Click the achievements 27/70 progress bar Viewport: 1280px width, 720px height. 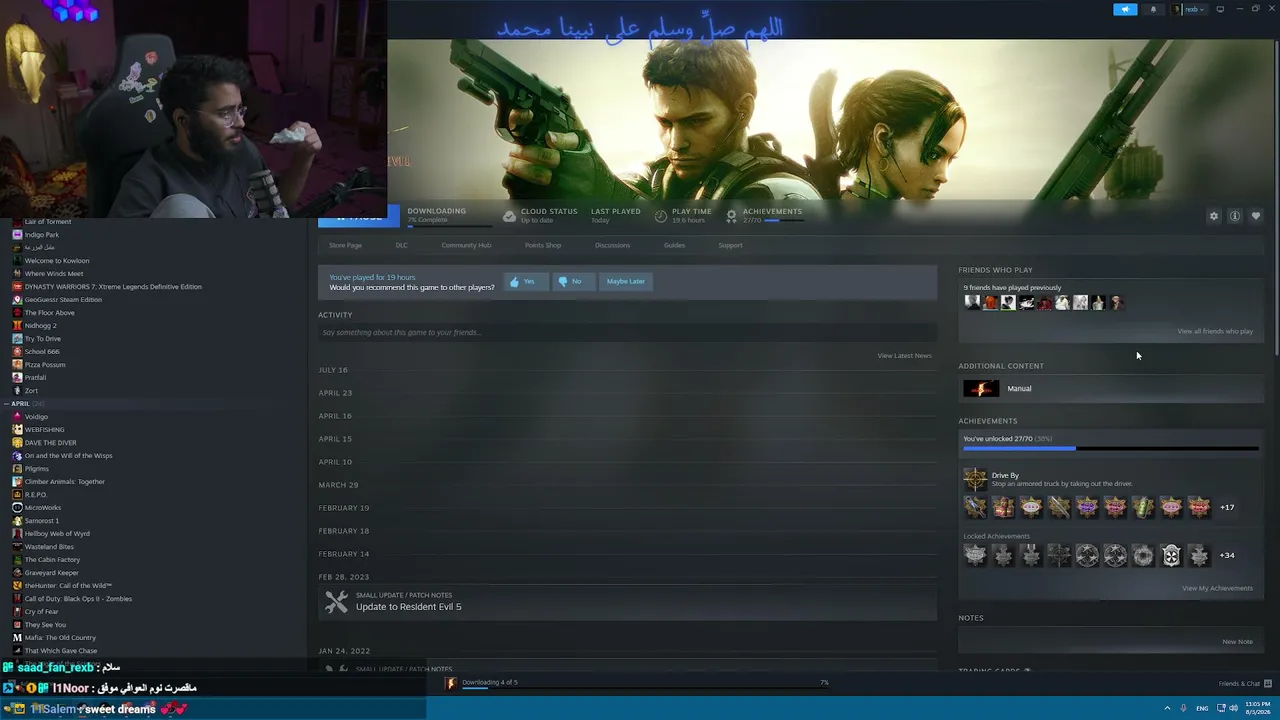tap(1110, 449)
